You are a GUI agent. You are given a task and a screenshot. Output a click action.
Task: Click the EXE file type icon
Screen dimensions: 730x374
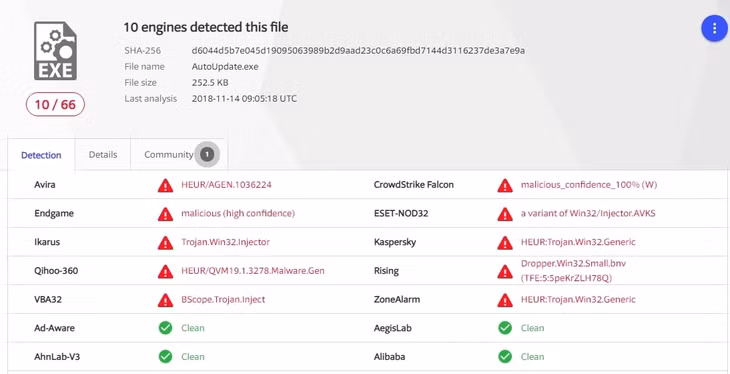[55, 51]
